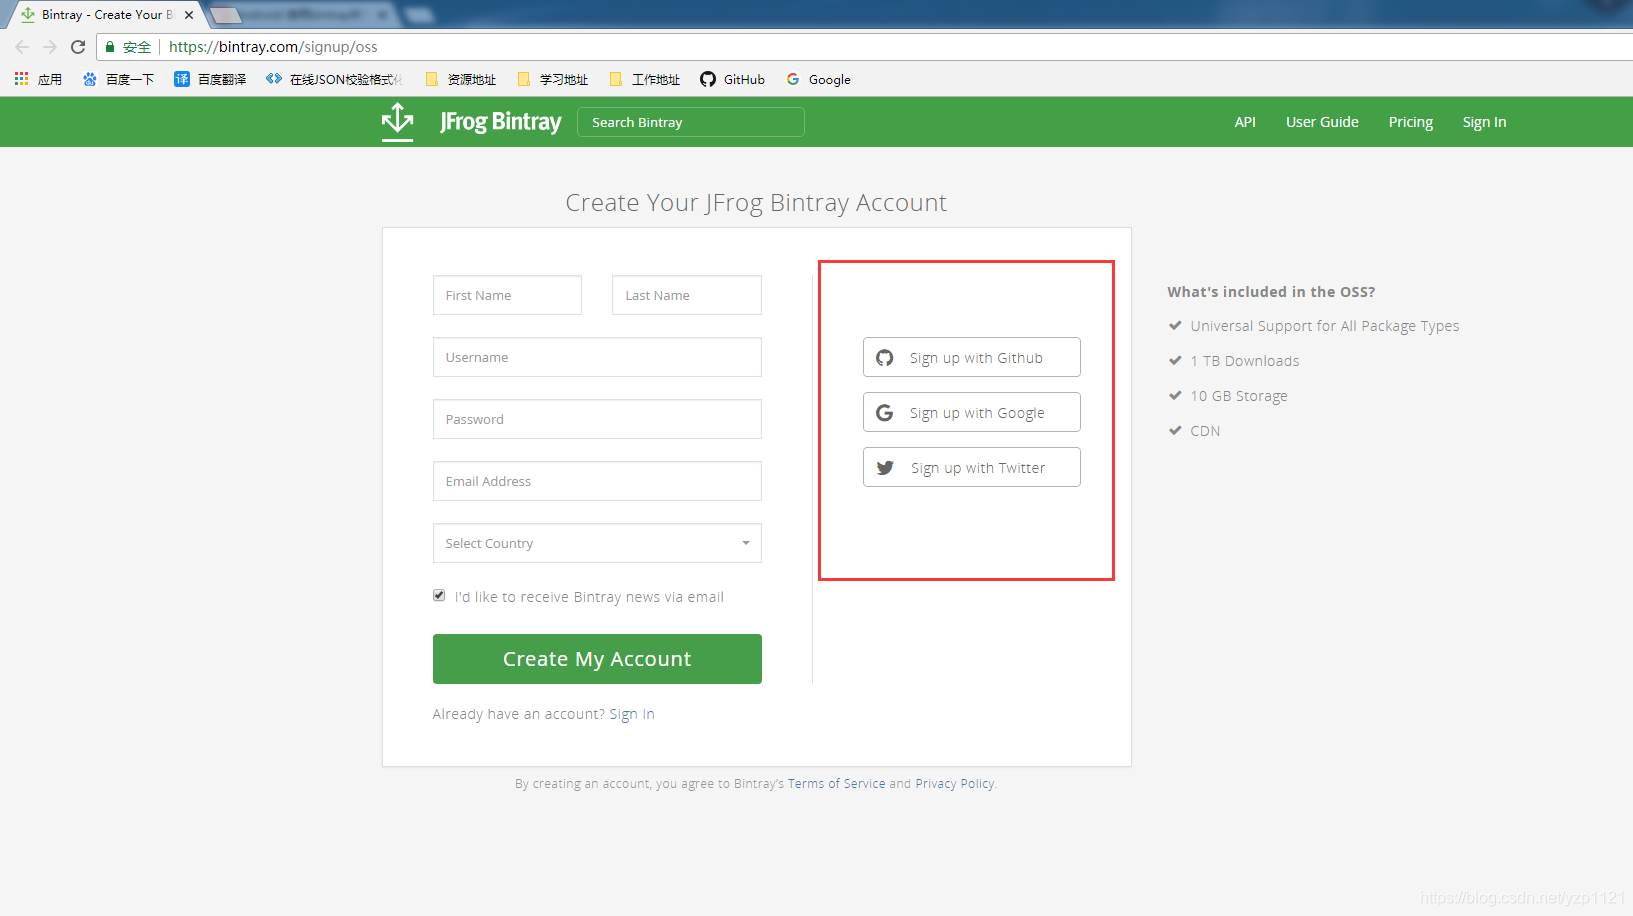Open the GitHub bookmark

tap(732, 79)
